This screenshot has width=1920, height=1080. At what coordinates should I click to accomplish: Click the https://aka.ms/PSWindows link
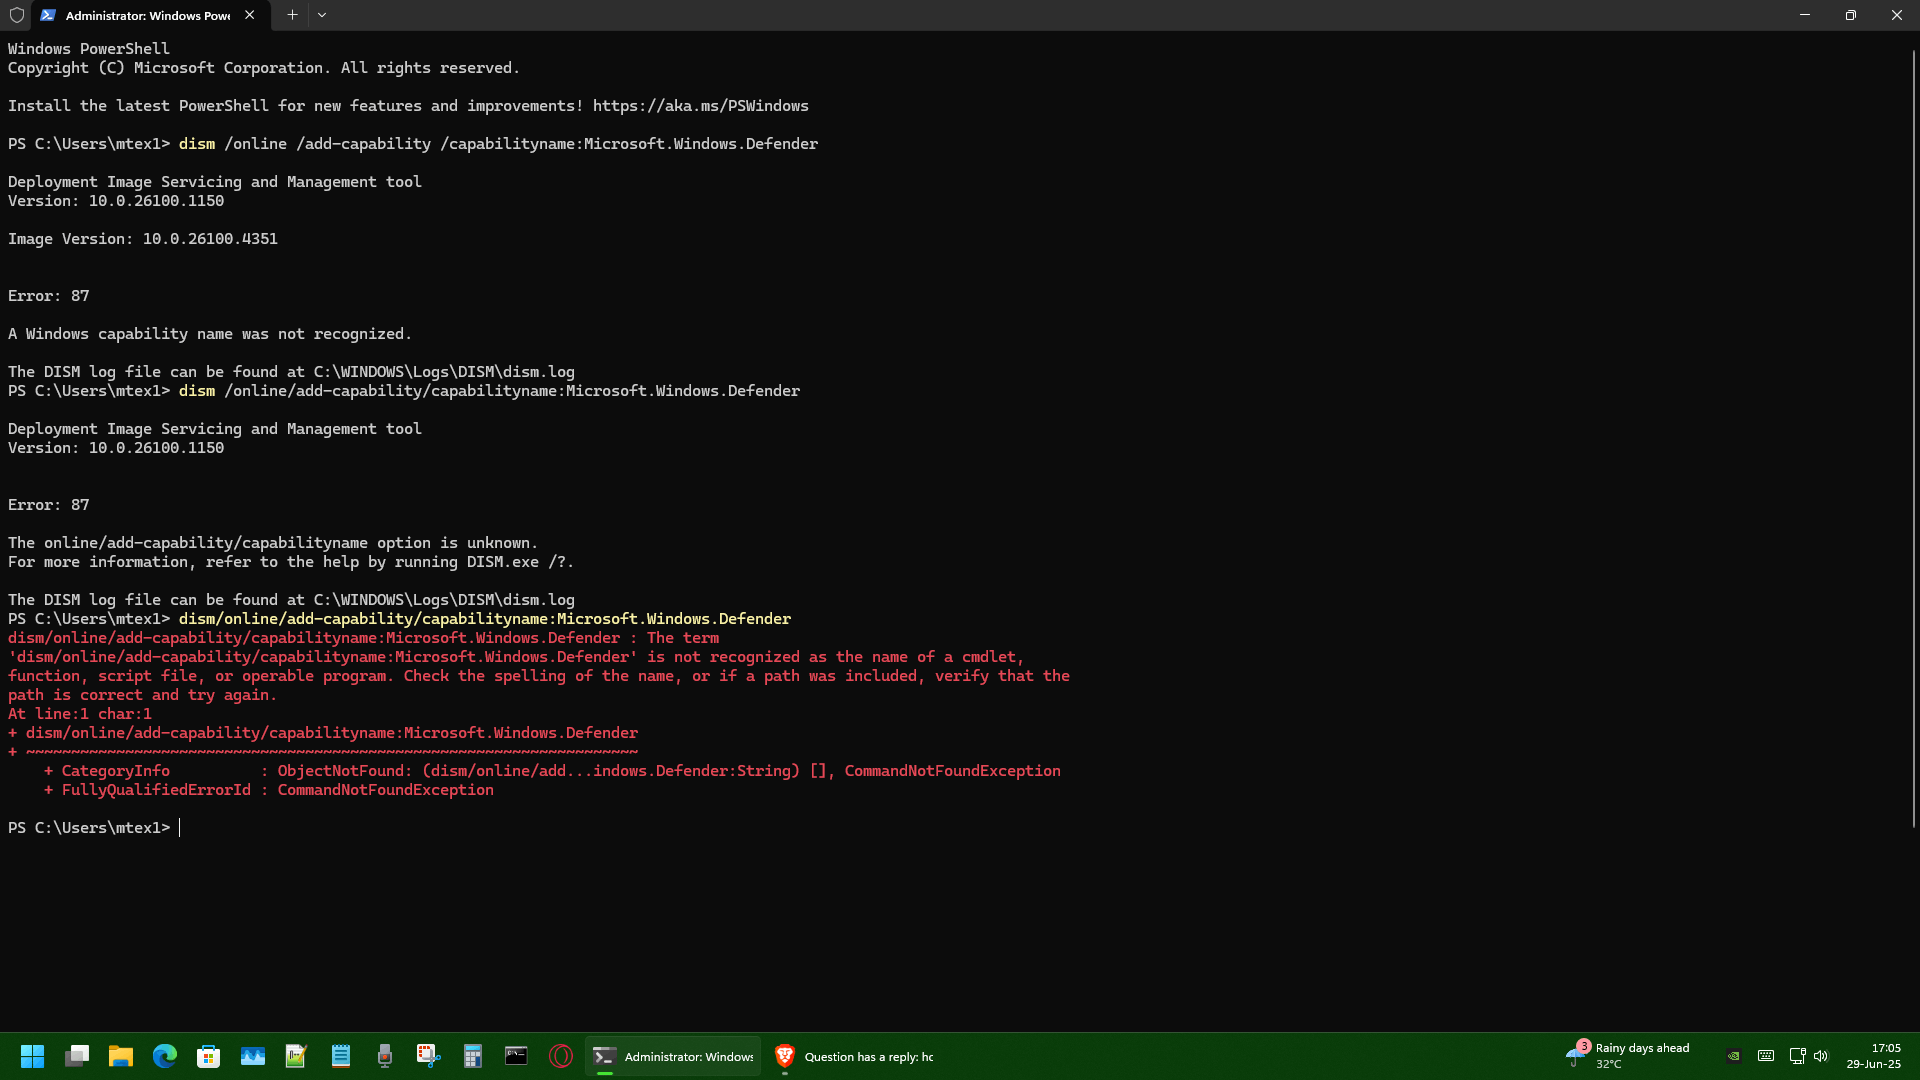[700, 106]
